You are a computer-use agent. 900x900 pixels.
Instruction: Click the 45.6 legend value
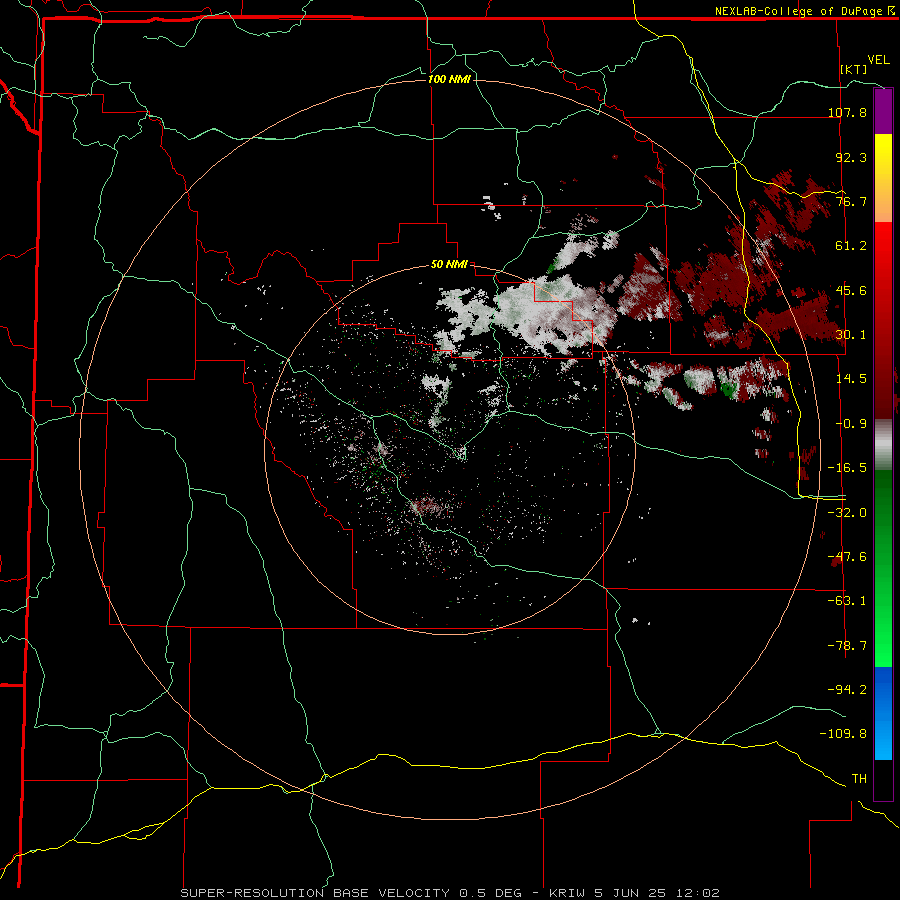coord(851,290)
